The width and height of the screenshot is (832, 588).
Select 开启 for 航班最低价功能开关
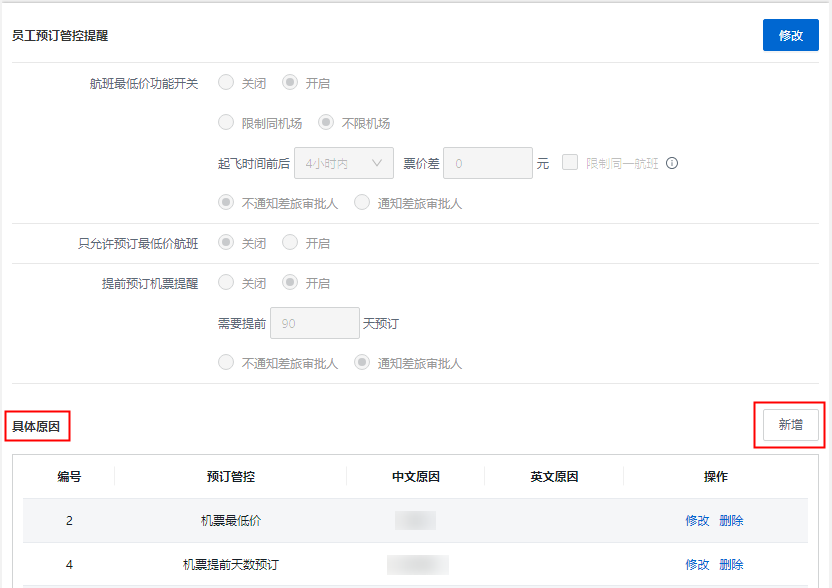(290, 83)
